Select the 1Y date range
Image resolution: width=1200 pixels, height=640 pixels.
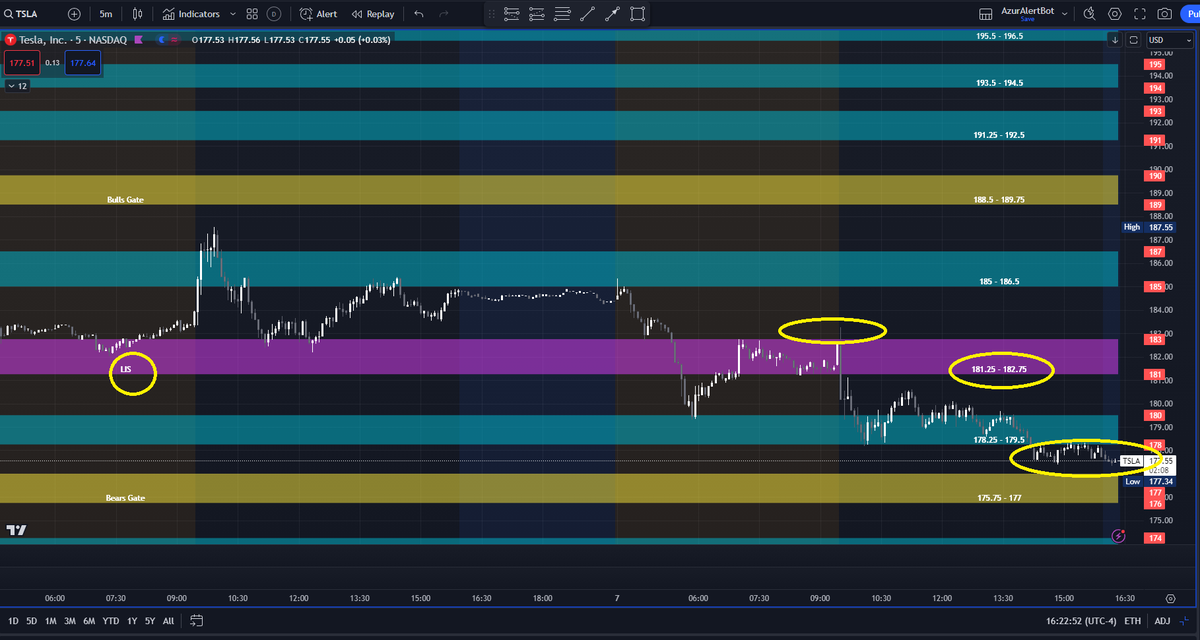(131, 621)
